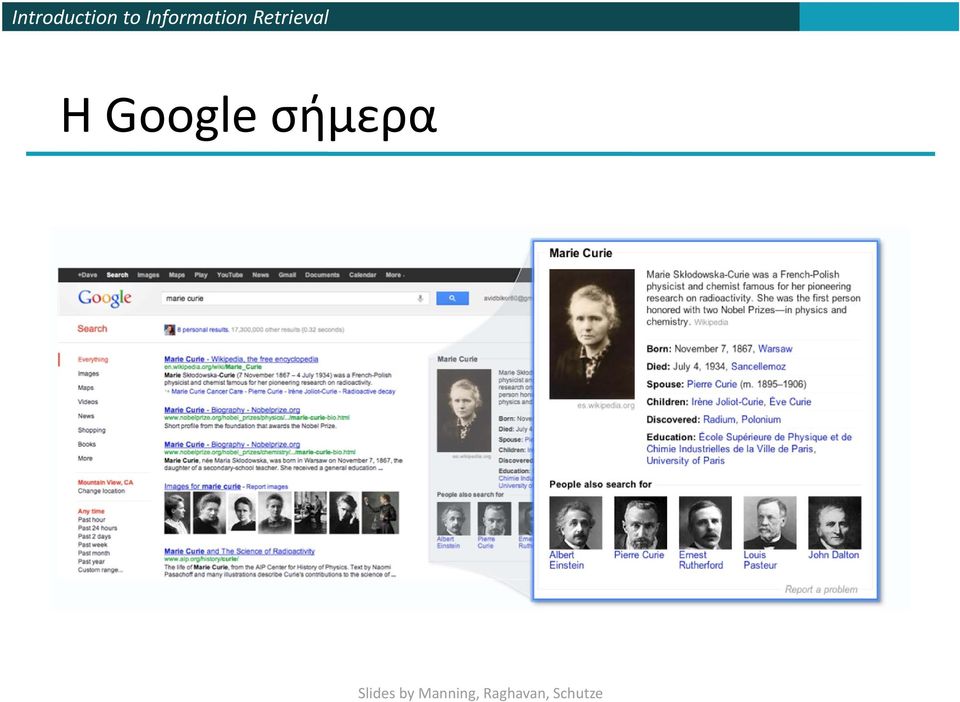Open the Custom range... option
This screenshot has width=960, height=702.
[100, 570]
